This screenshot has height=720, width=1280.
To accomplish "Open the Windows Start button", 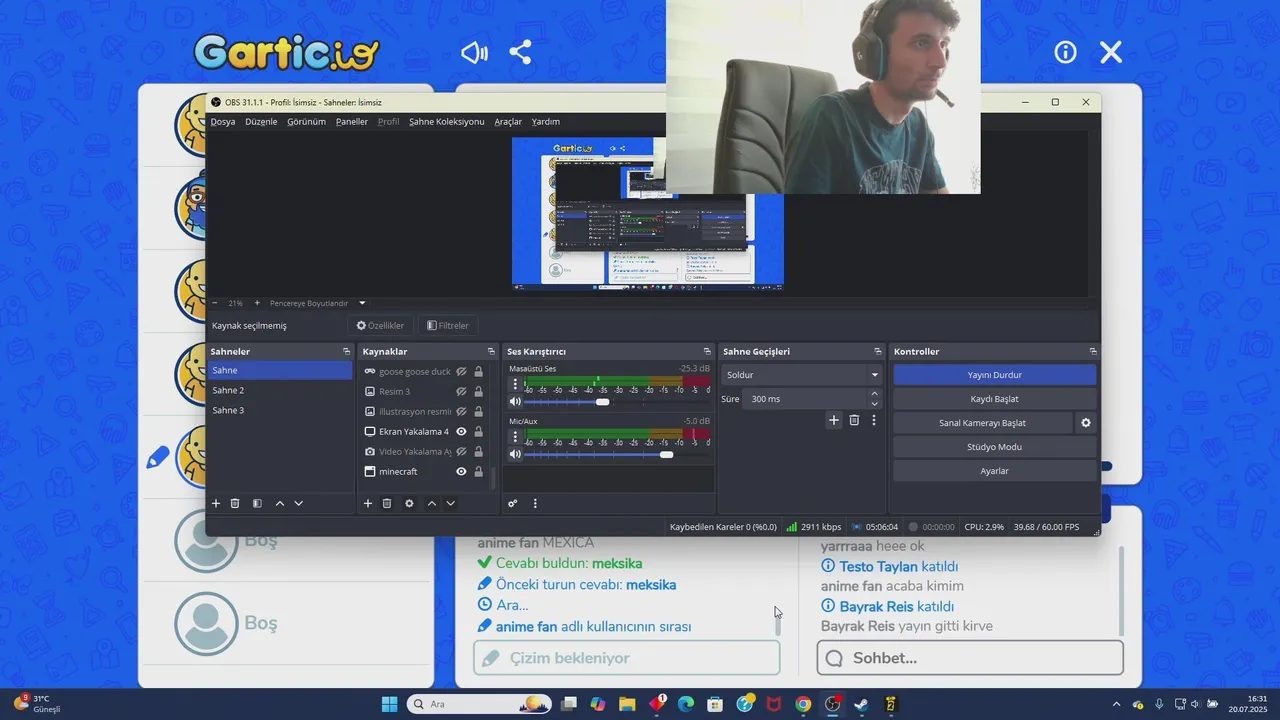I will coord(389,704).
